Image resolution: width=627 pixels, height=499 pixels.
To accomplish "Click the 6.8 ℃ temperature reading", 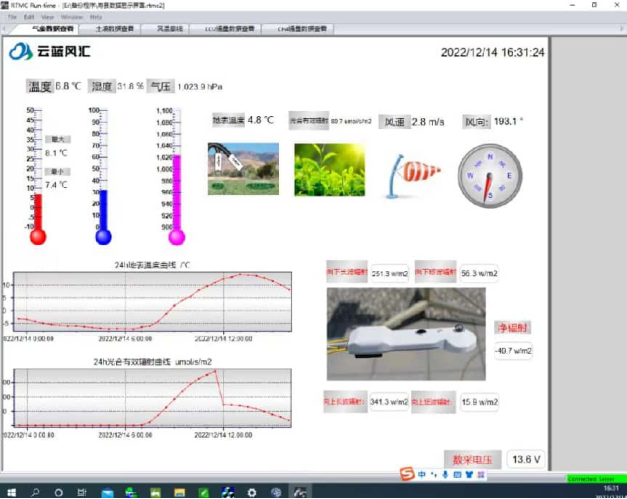I will coord(68,86).
